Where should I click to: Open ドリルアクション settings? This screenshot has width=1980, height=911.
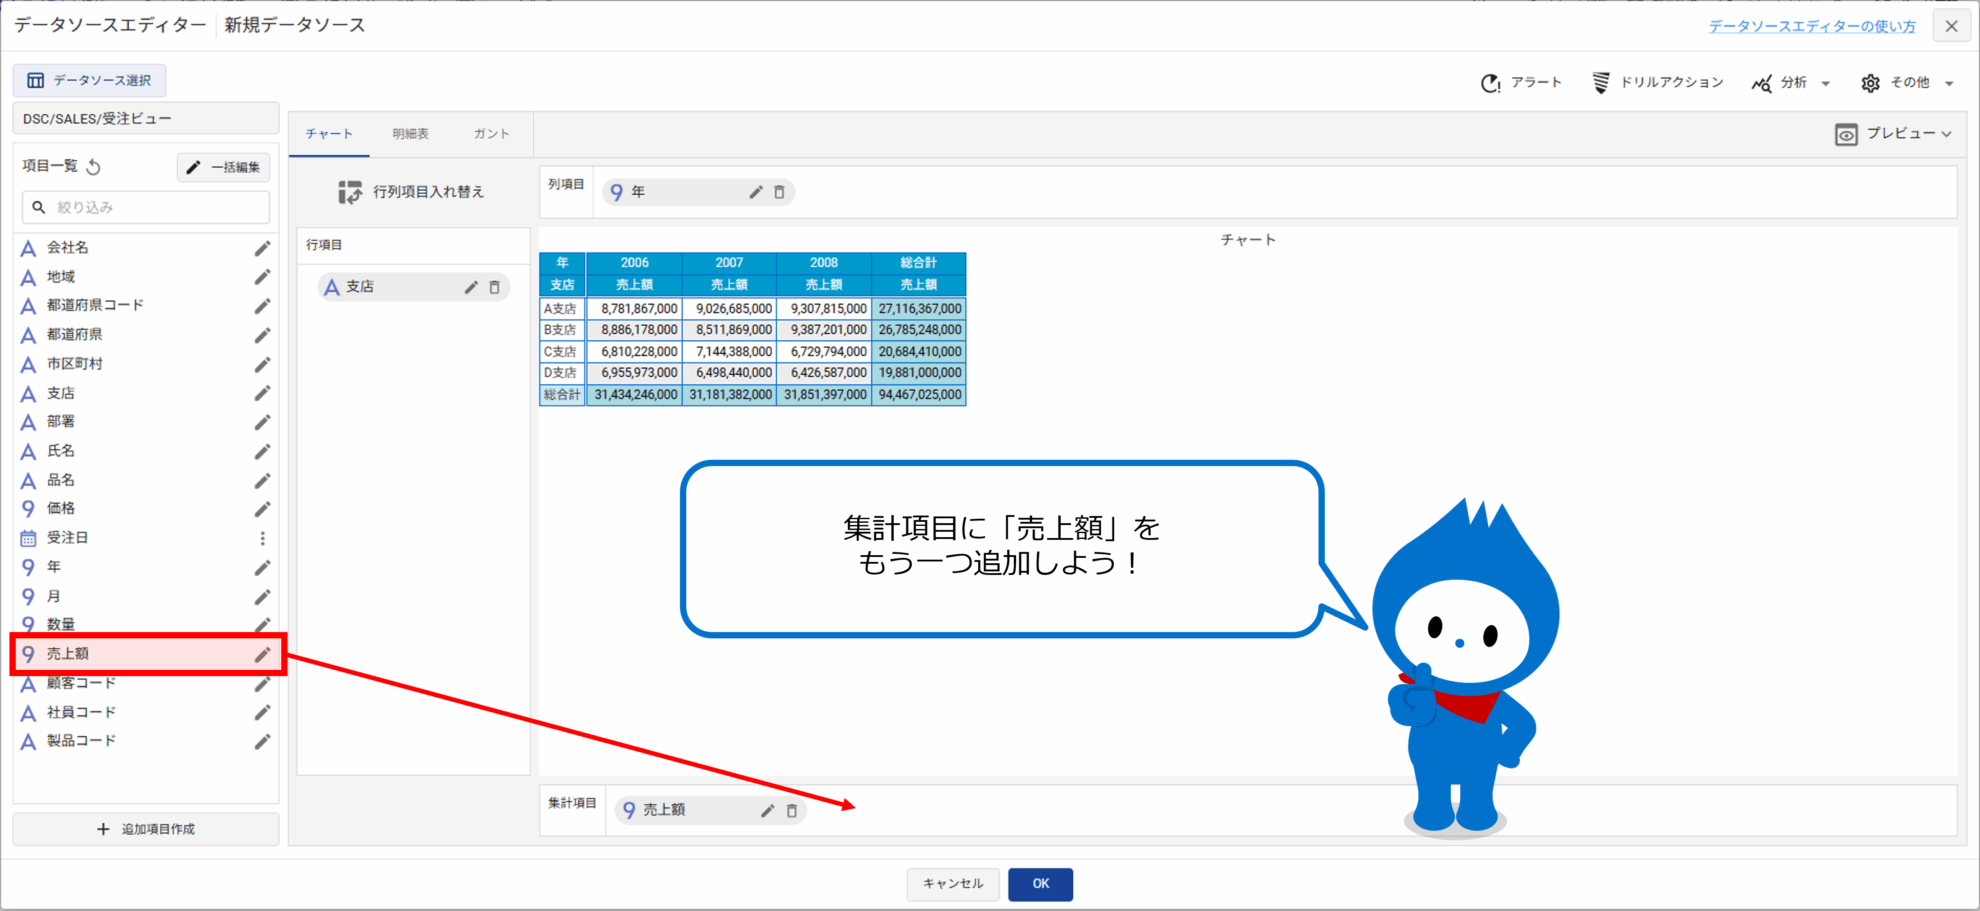pyautogui.click(x=1657, y=83)
